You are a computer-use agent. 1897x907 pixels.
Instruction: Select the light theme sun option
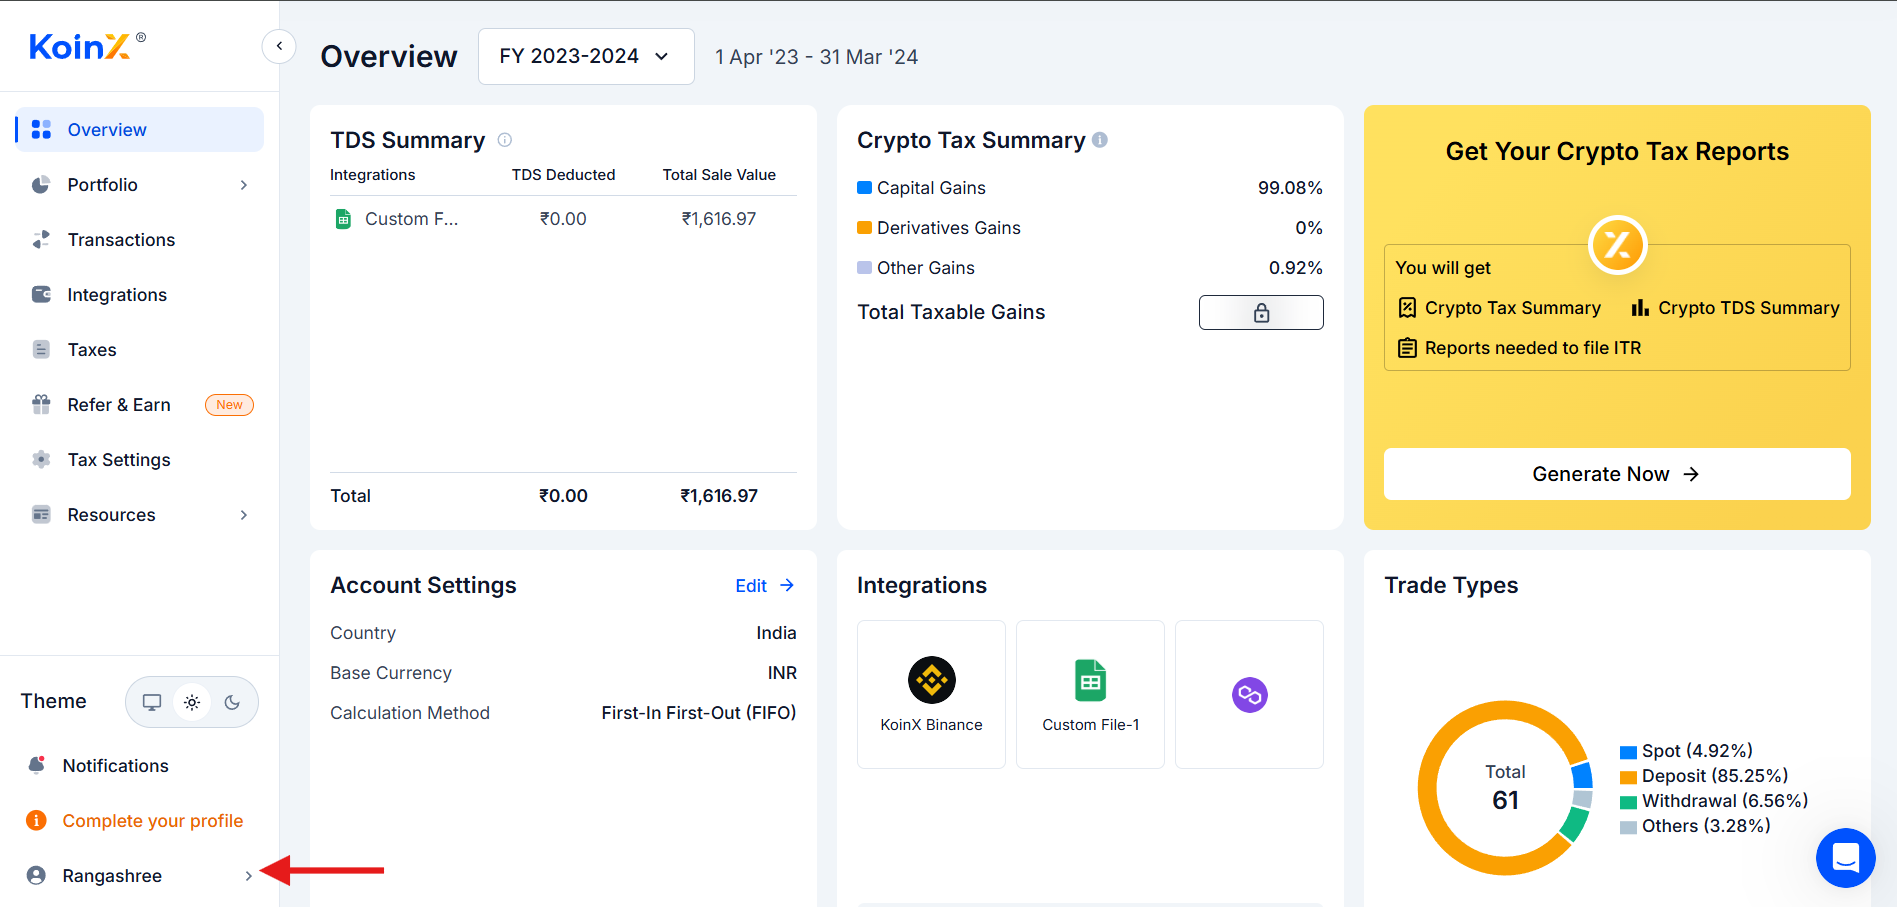192,702
